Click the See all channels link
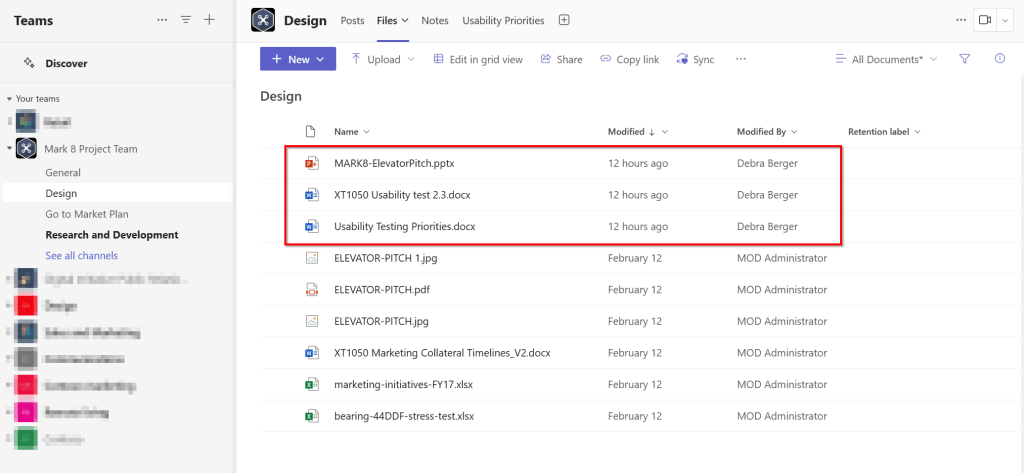This screenshot has height=473, width=1024. tap(81, 256)
